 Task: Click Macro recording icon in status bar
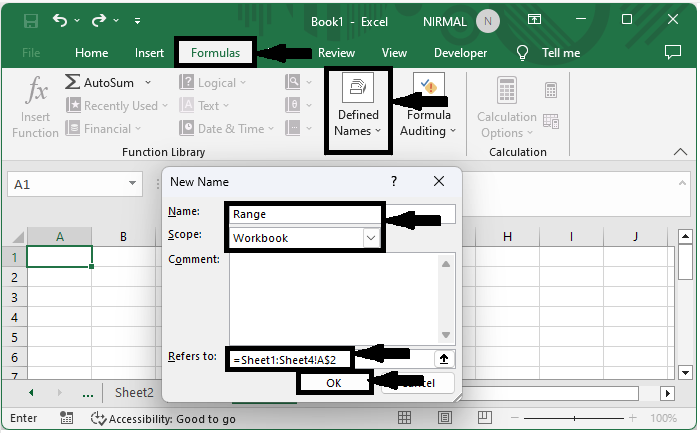[x=66, y=418]
